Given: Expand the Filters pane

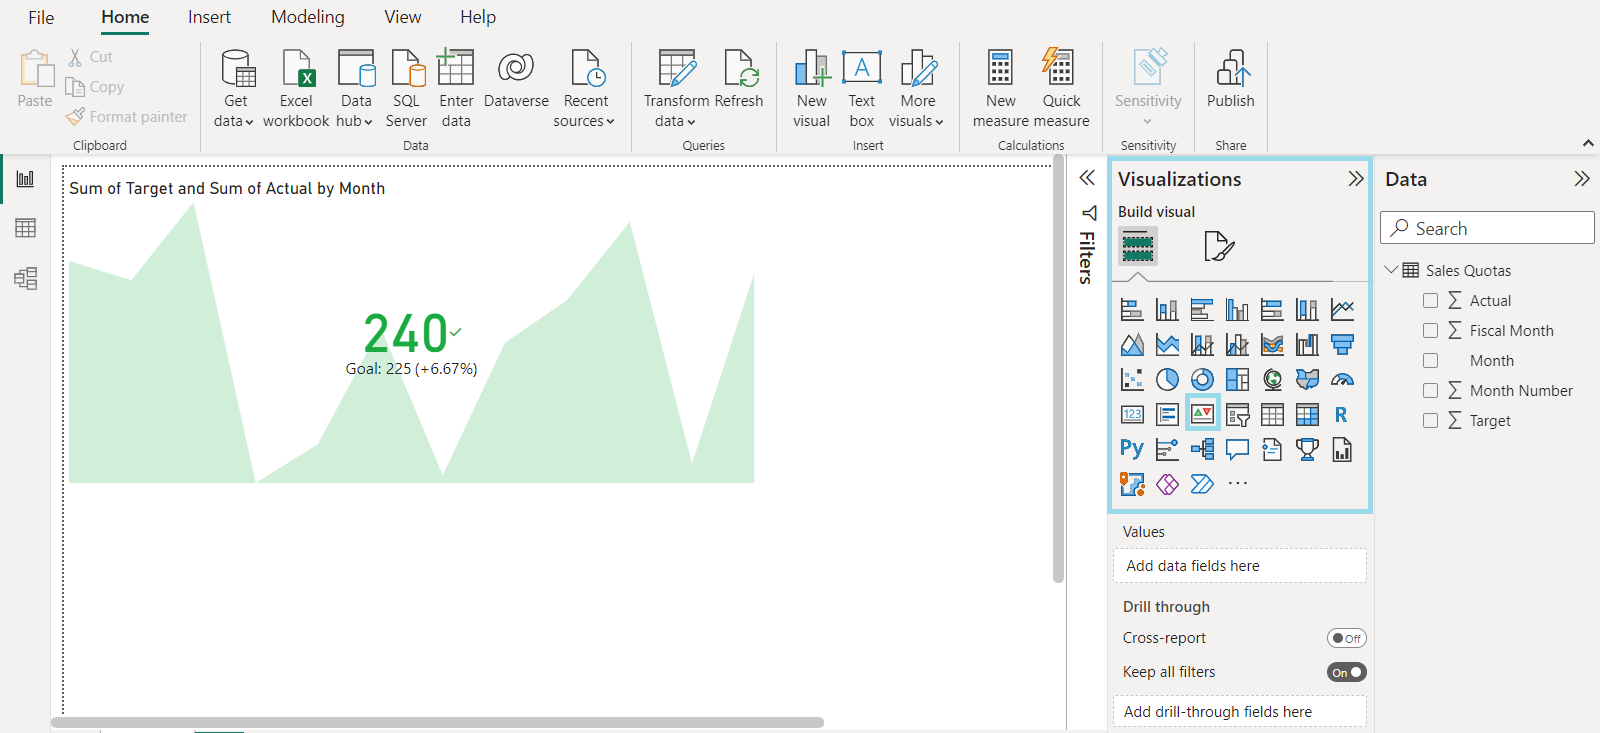Looking at the screenshot, I should coord(1087,178).
